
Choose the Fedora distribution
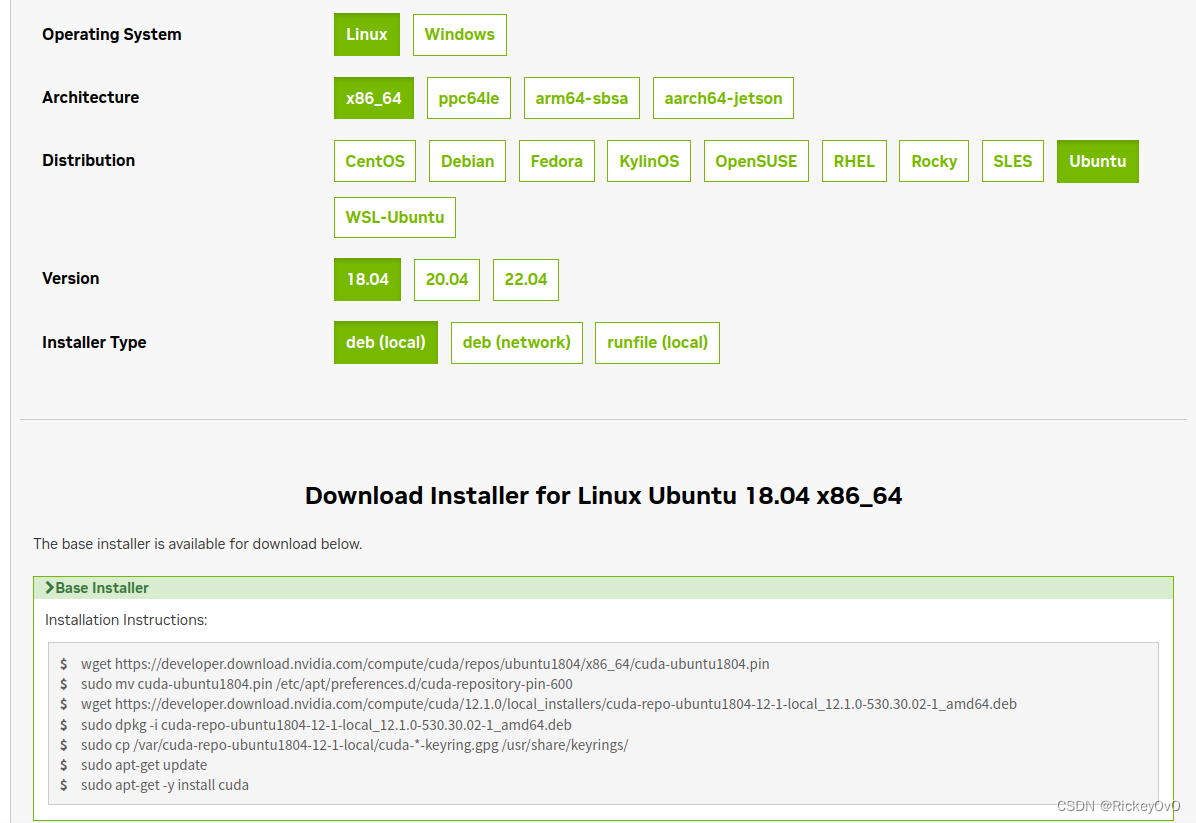click(556, 160)
